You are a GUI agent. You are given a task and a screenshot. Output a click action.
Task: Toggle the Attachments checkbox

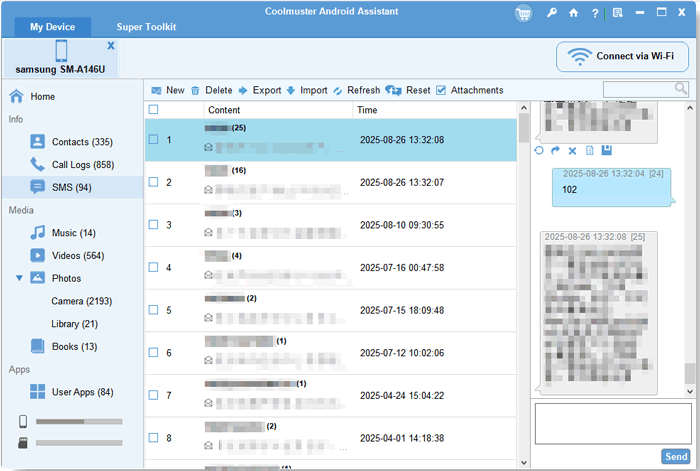pos(441,90)
